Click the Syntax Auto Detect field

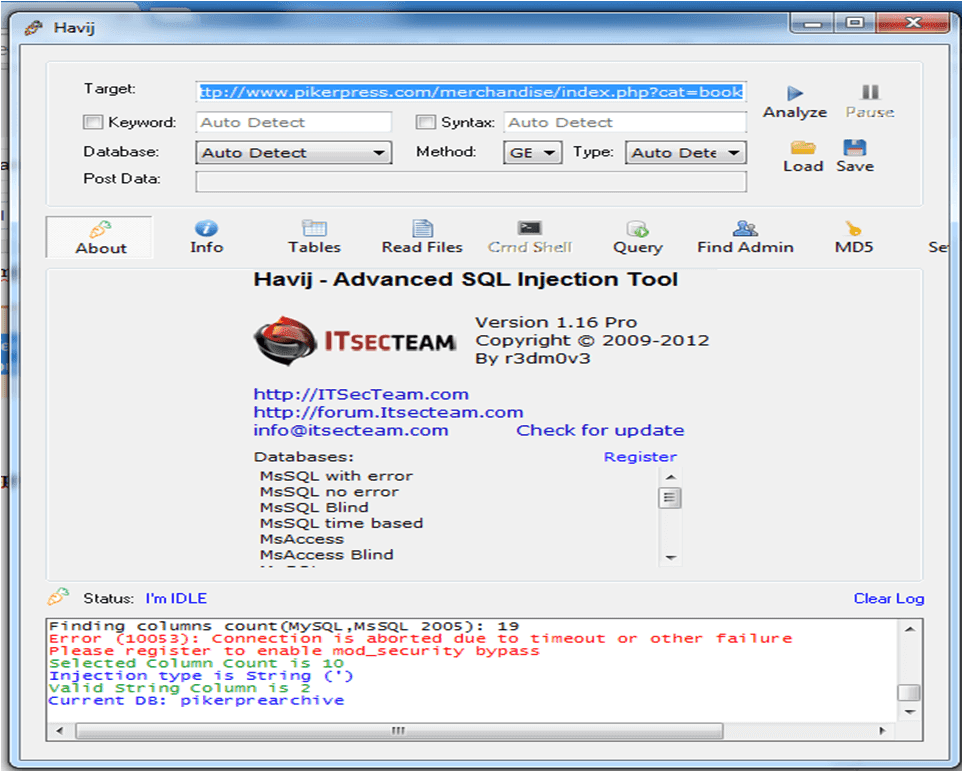[x=625, y=122]
